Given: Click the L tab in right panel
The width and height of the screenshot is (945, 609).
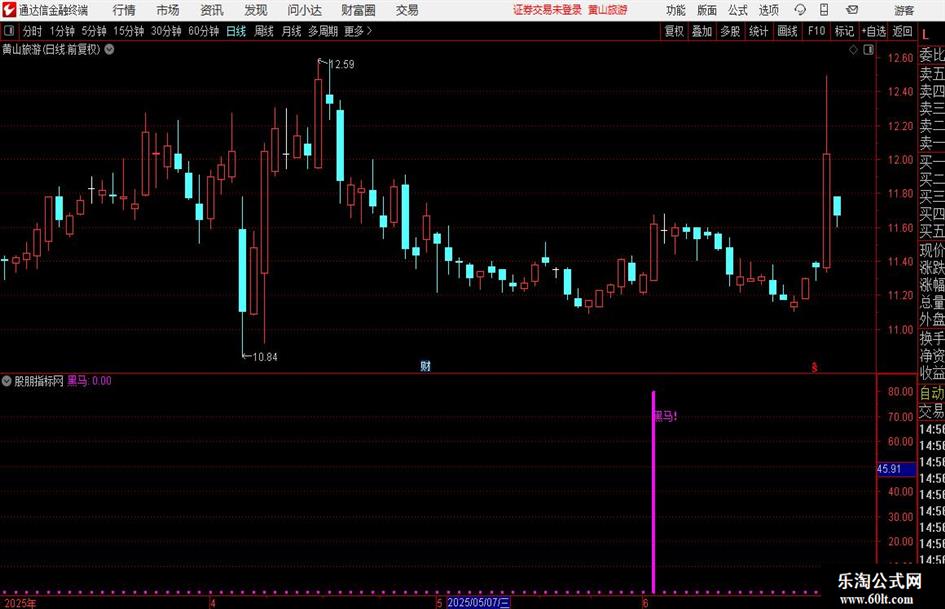Looking at the screenshot, I should click(925, 35).
